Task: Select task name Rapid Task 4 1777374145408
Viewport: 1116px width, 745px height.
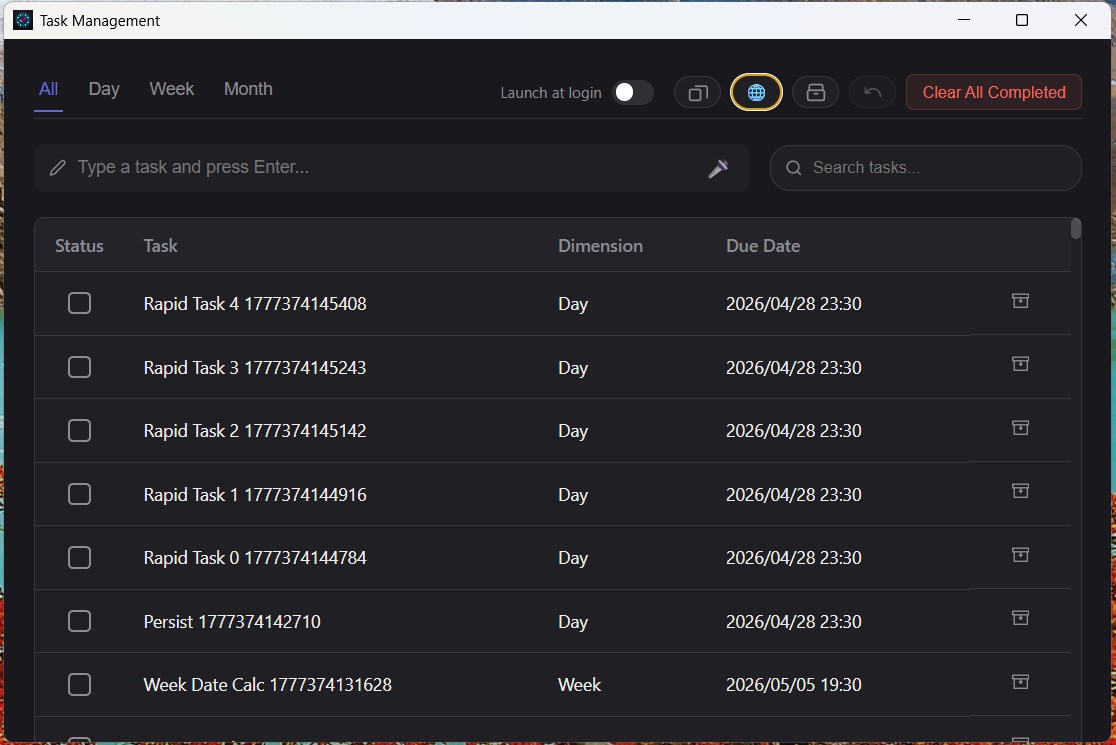Action: [255, 304]
